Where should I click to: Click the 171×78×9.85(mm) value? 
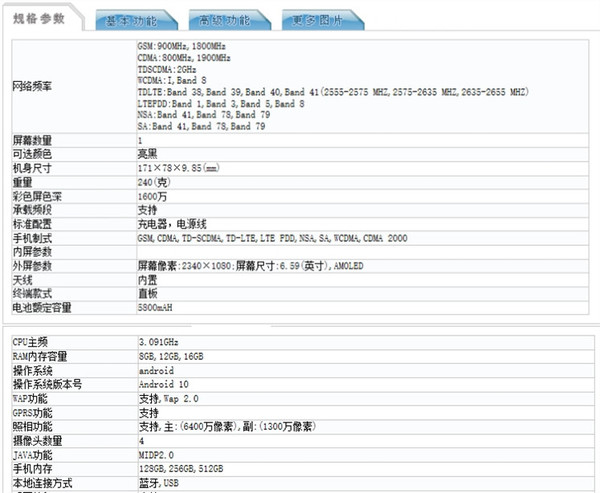click(x=178, y=168)
